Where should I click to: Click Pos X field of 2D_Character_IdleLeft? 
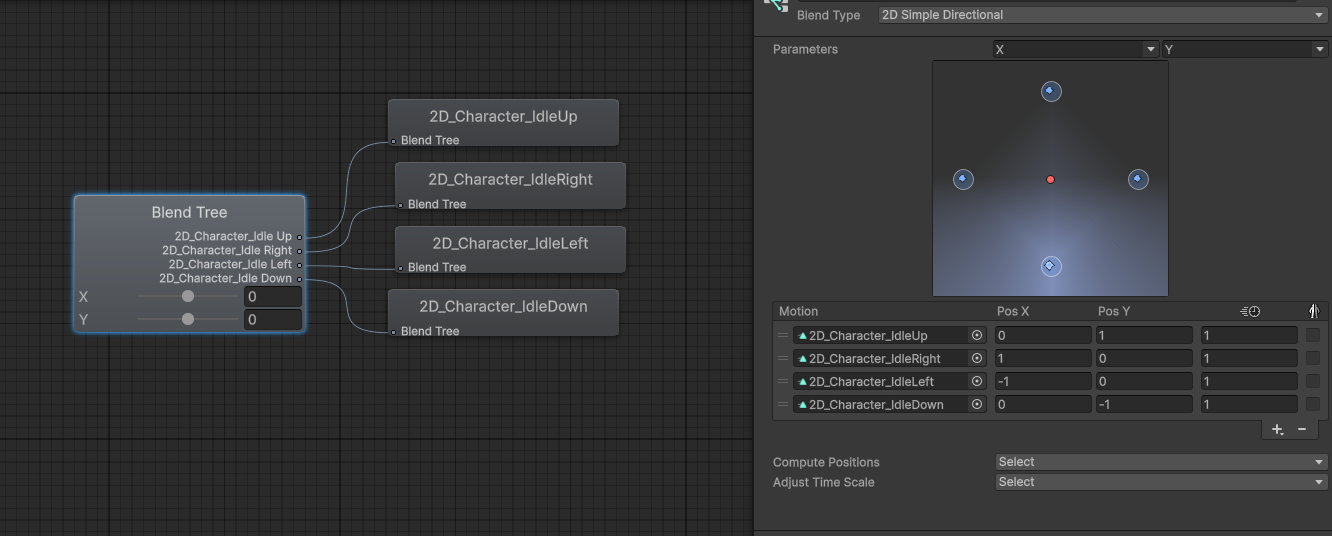coord(1042,382)
